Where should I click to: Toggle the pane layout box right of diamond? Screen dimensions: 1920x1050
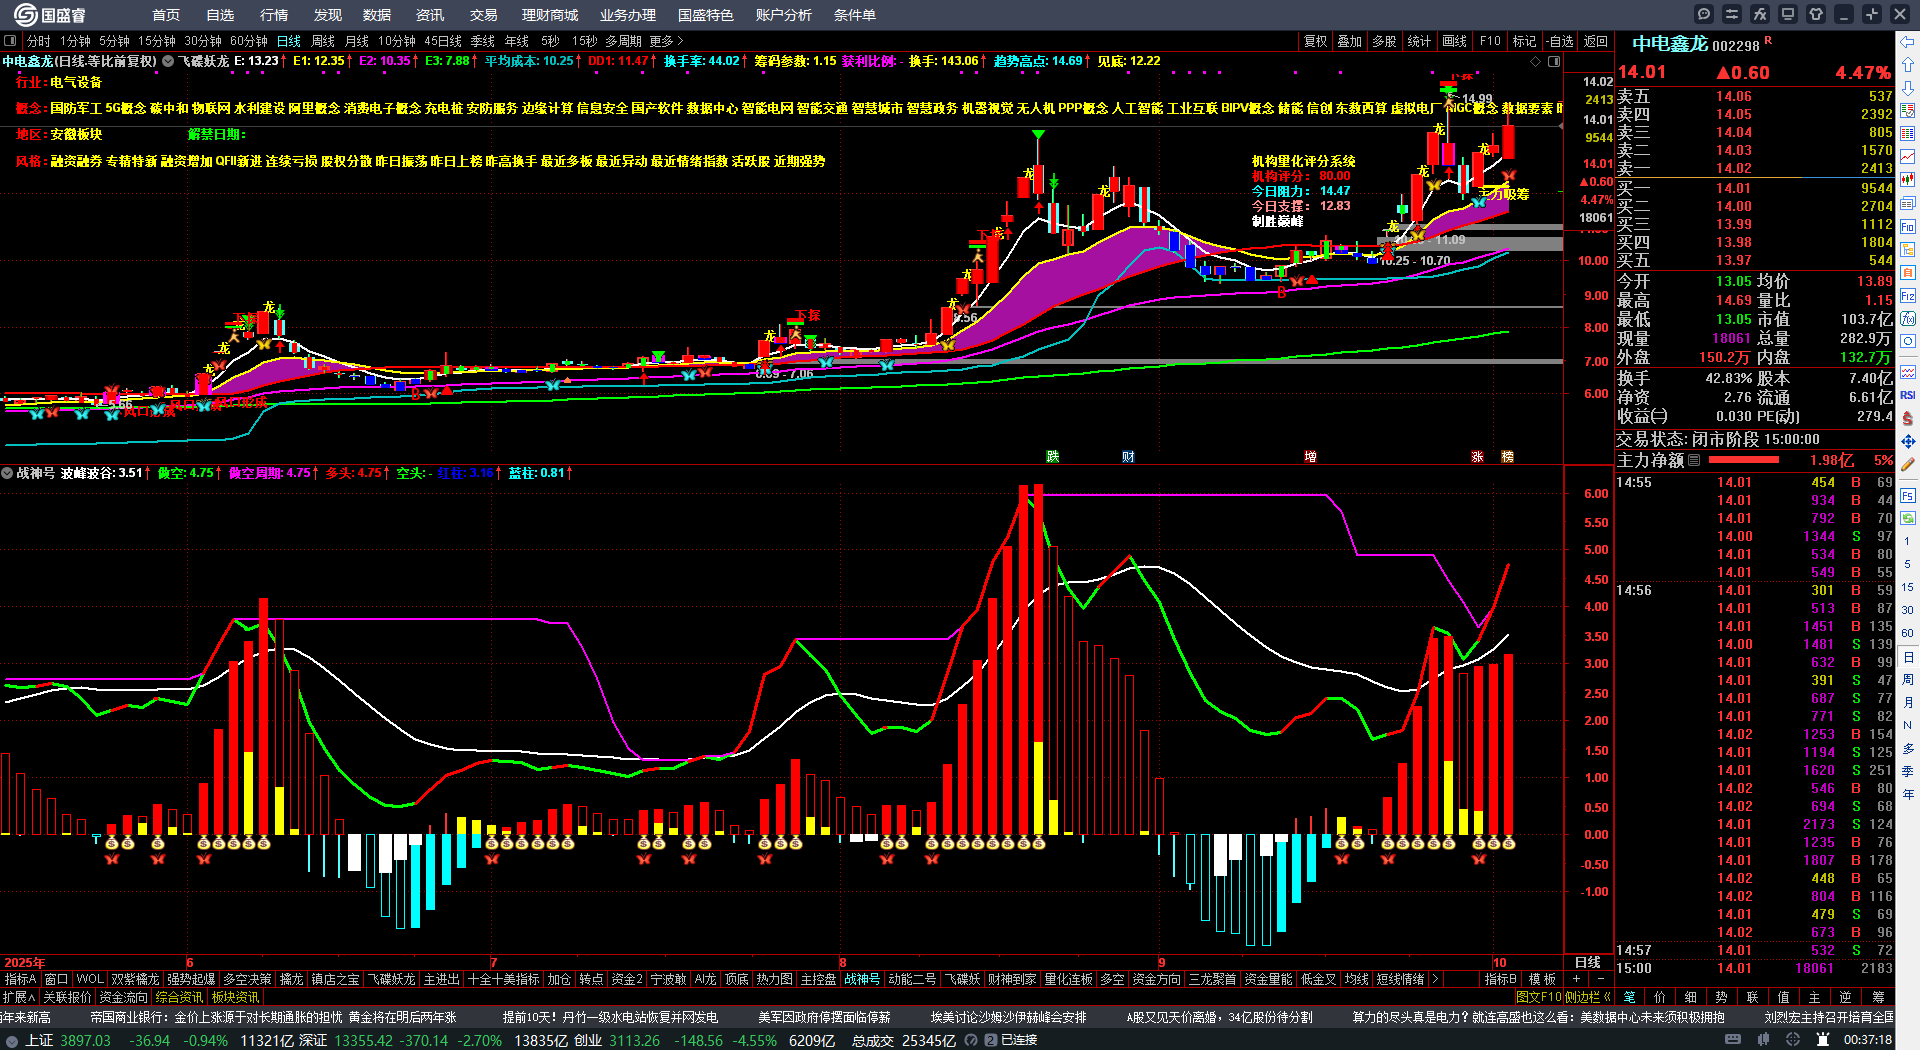pyautogui.click(x=1554, y=61)
